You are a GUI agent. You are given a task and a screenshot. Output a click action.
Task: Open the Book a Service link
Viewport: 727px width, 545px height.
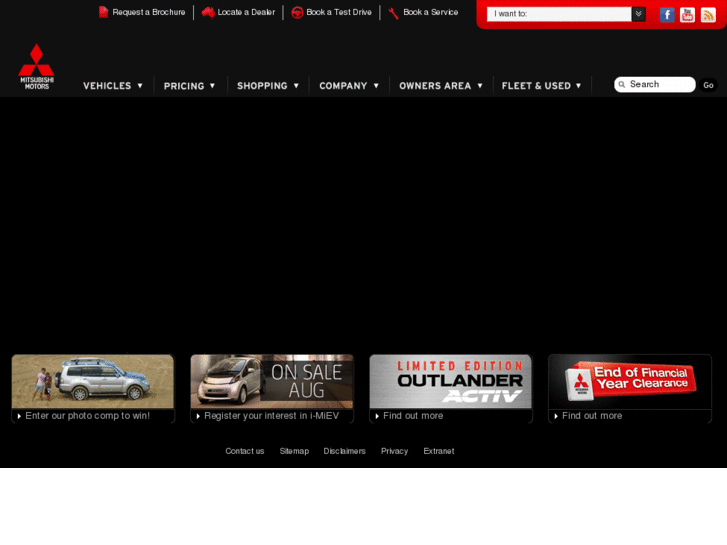point(431,12)
